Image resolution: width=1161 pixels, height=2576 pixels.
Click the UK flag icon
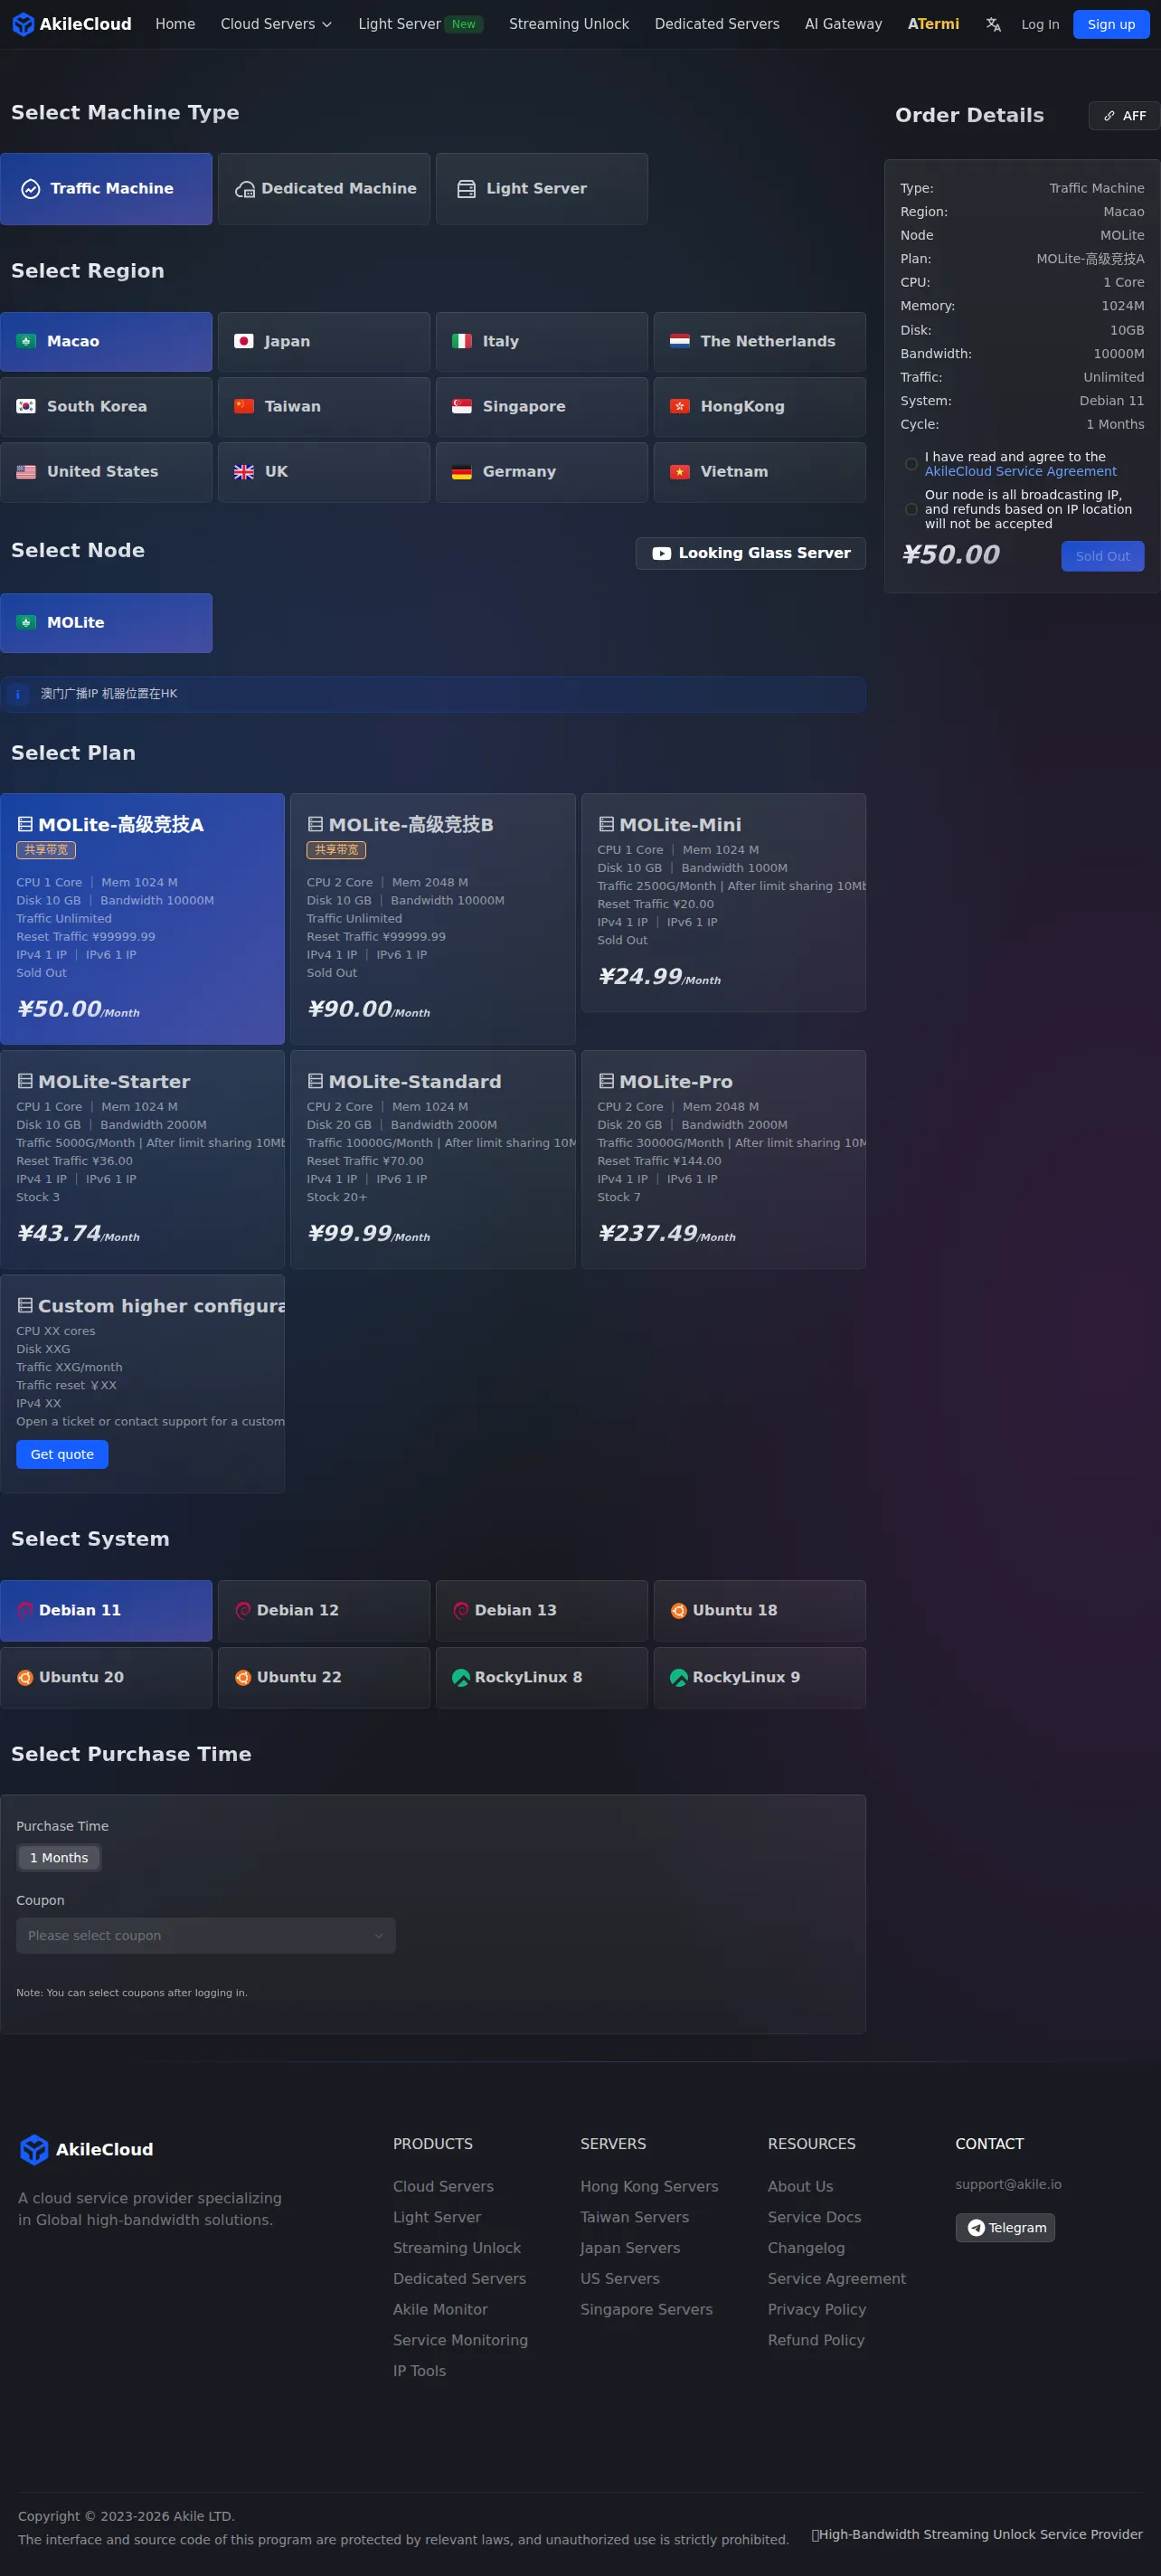[x=244, y=472]
